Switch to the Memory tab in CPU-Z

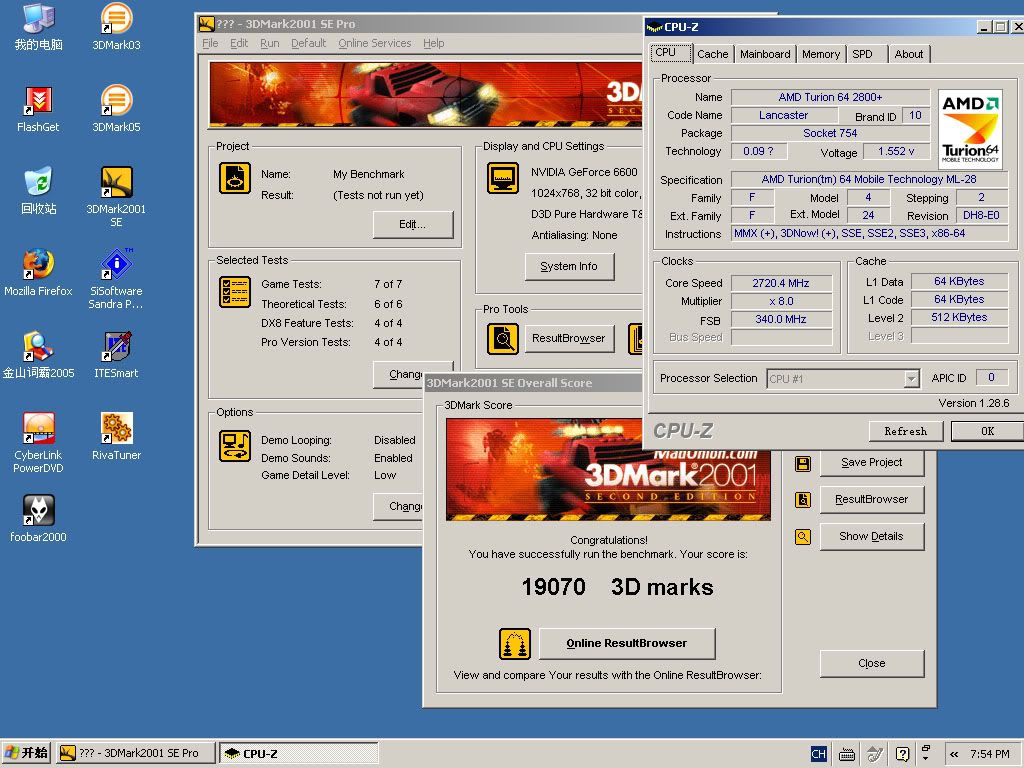point(821,54)
